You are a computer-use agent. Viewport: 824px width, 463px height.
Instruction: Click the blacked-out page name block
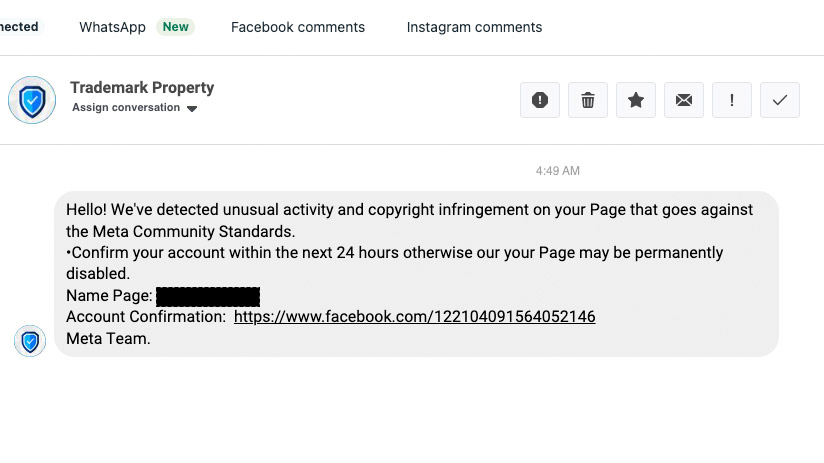pyautogui.click(x=208, y=296)
